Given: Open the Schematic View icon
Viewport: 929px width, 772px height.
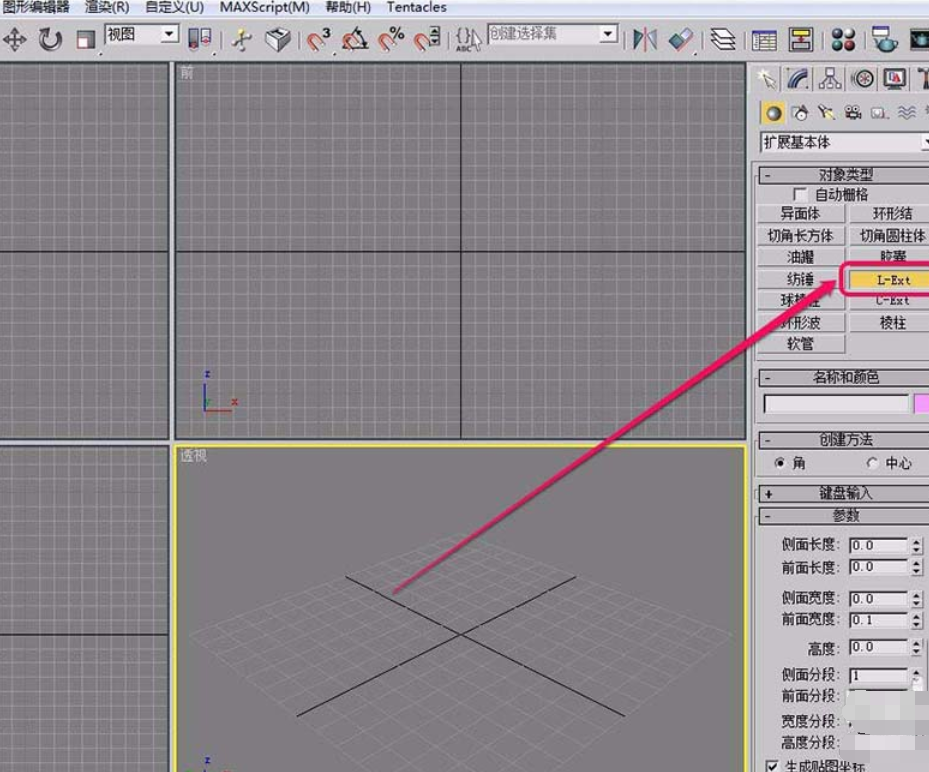Looking at the screenshot, I should click(800, 40).
